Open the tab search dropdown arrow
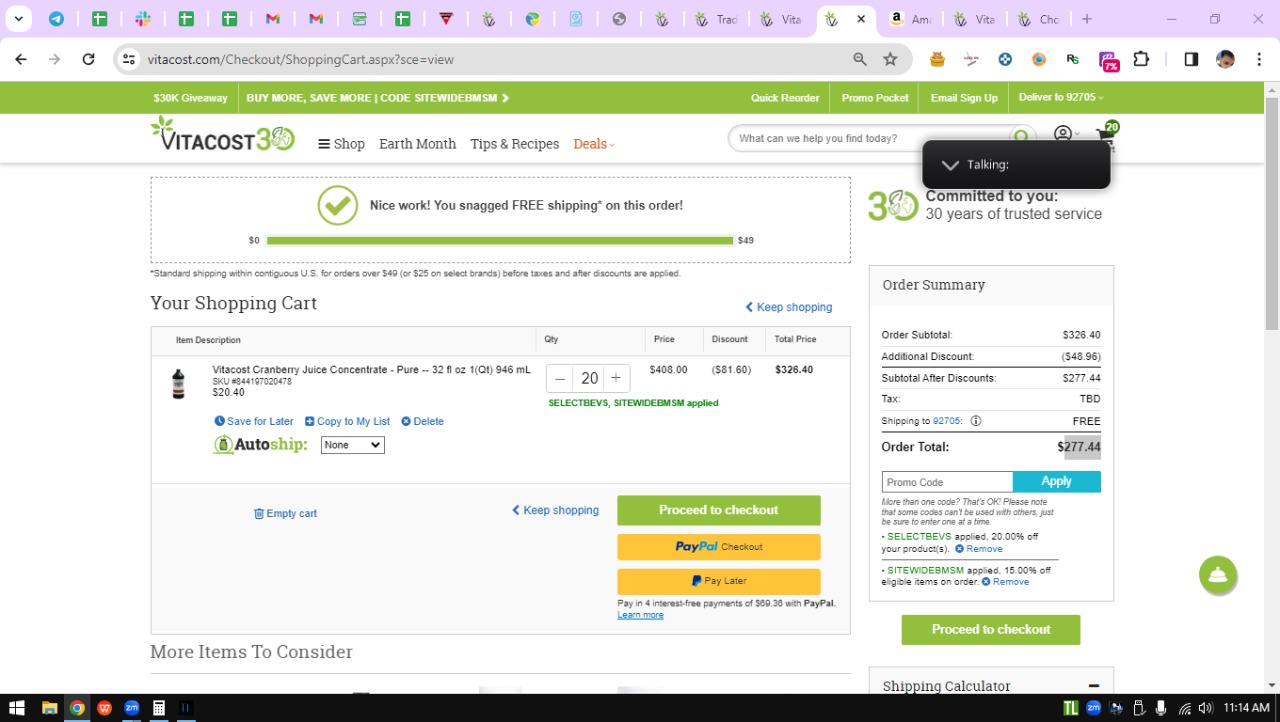Image resolution: width=1280 pixels, height=722 pixels. tap(18, 19)
